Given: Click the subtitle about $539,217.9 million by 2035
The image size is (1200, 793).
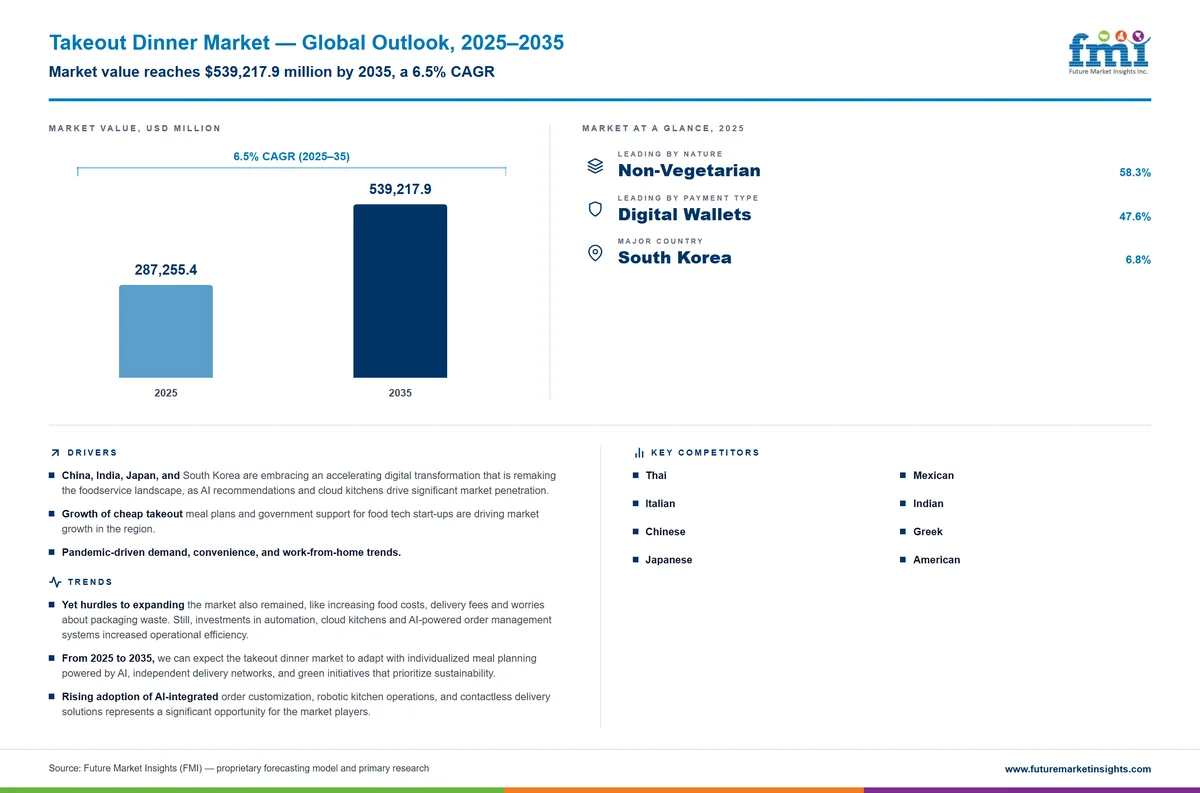Looking at the screenshot, I should click(272, 72).
